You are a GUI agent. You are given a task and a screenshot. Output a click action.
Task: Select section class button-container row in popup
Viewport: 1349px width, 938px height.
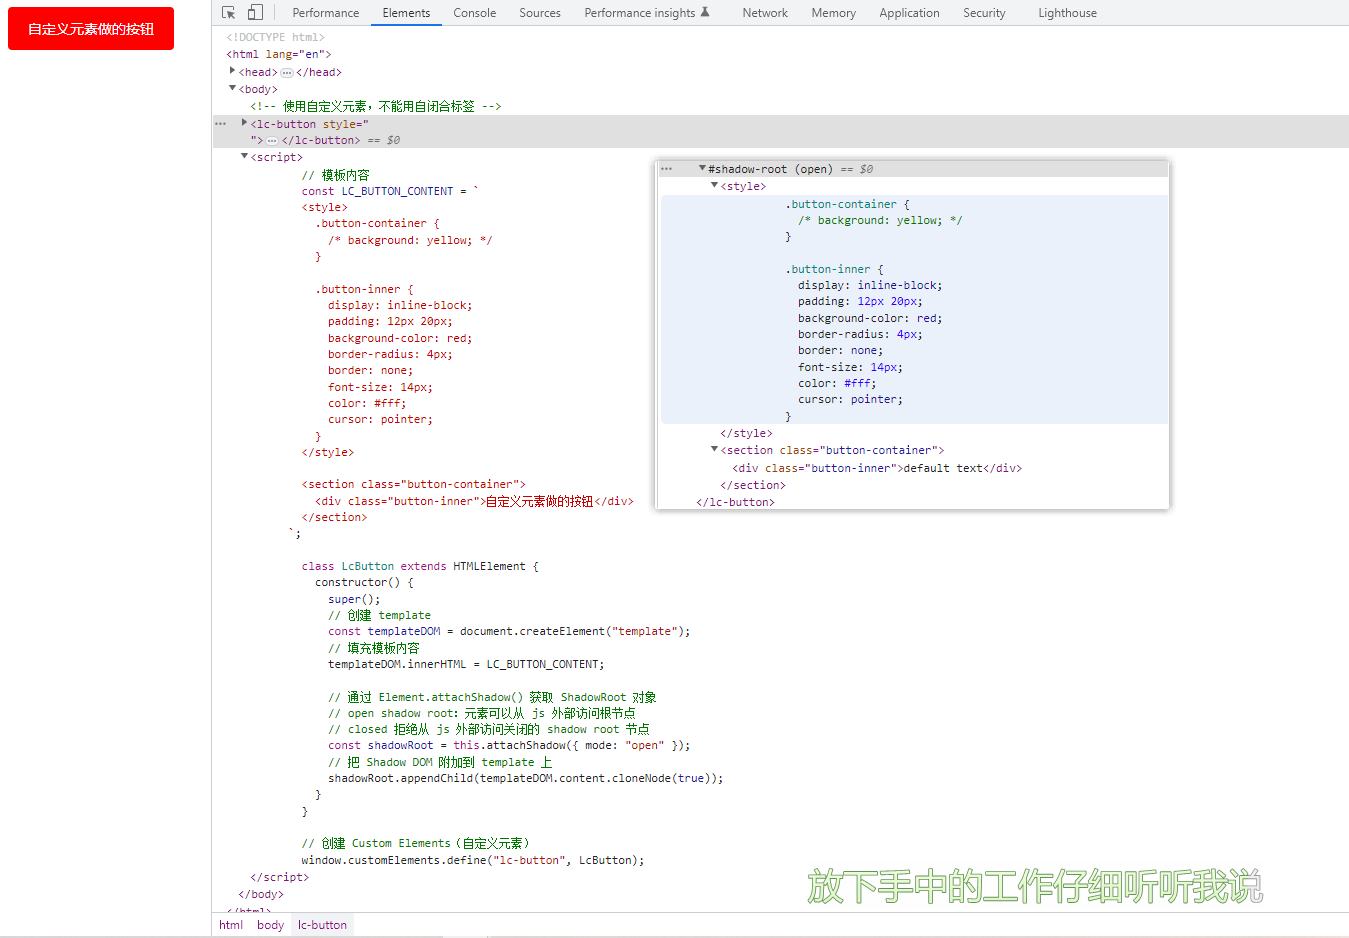point(832,451)
